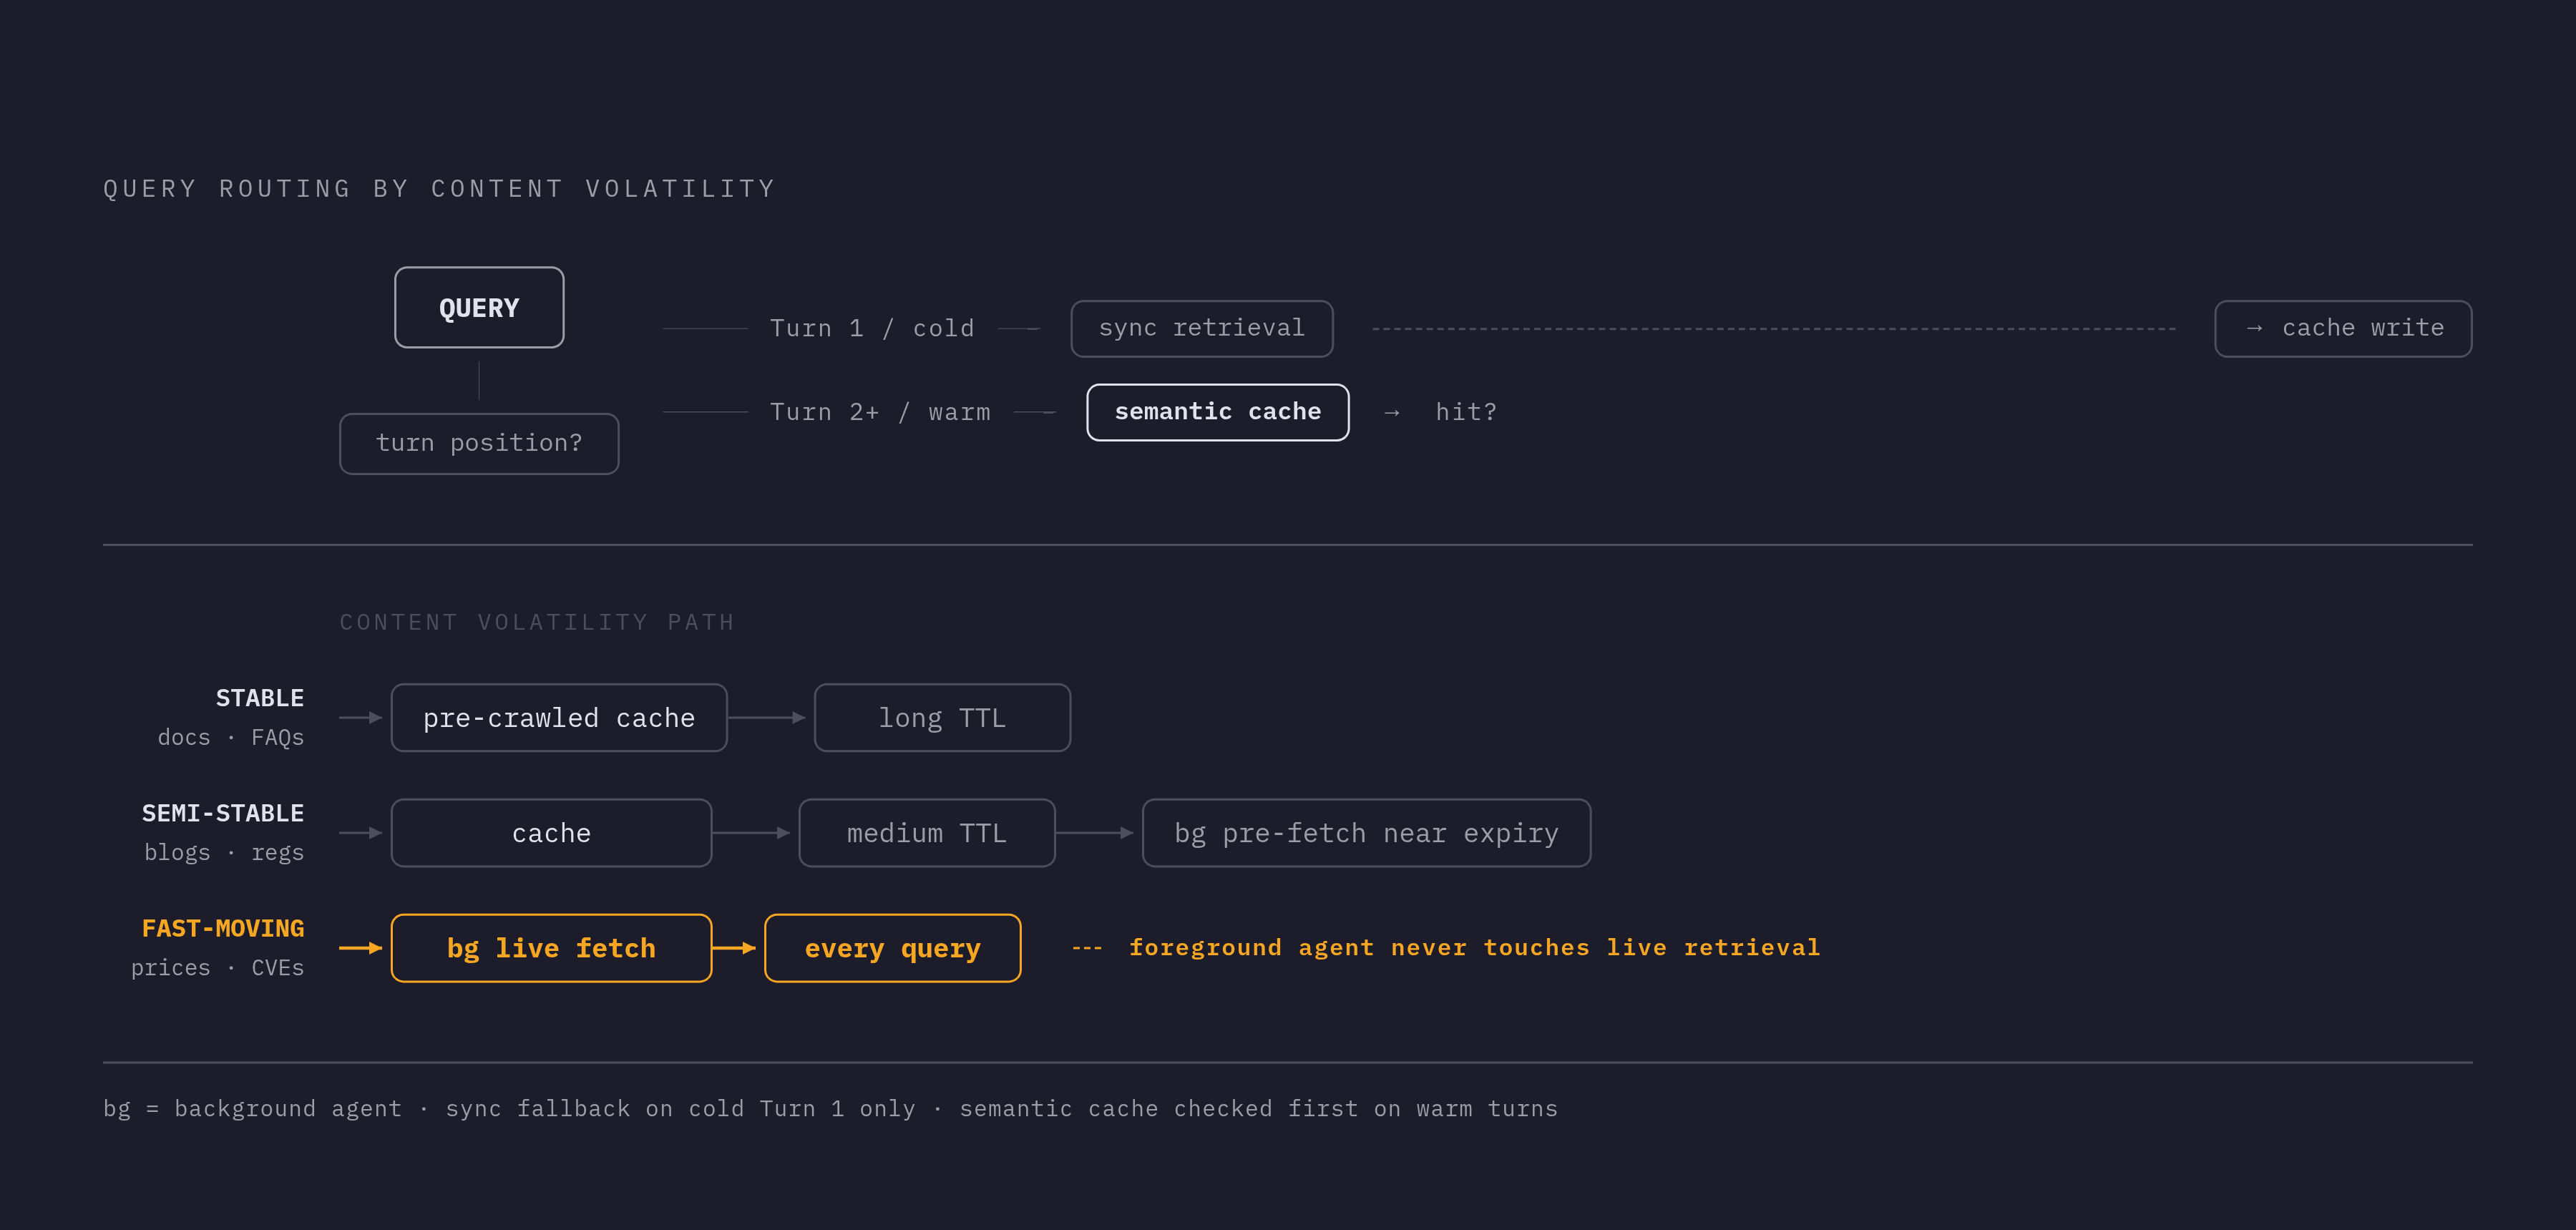Click the 'blogs · regs' subtitle

coord(224,852)
